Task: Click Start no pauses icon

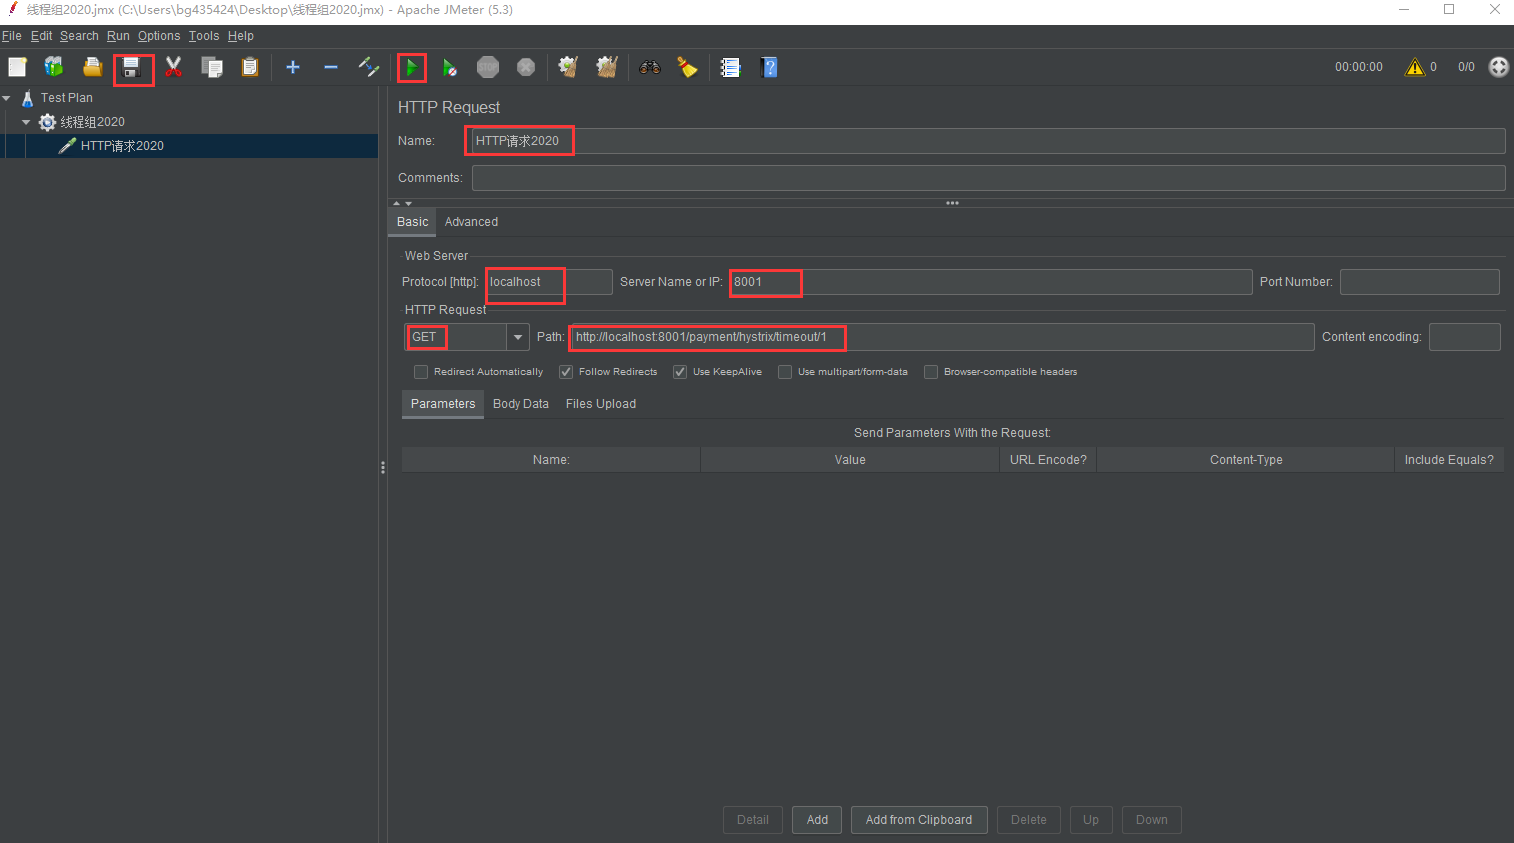Action: 450,67
